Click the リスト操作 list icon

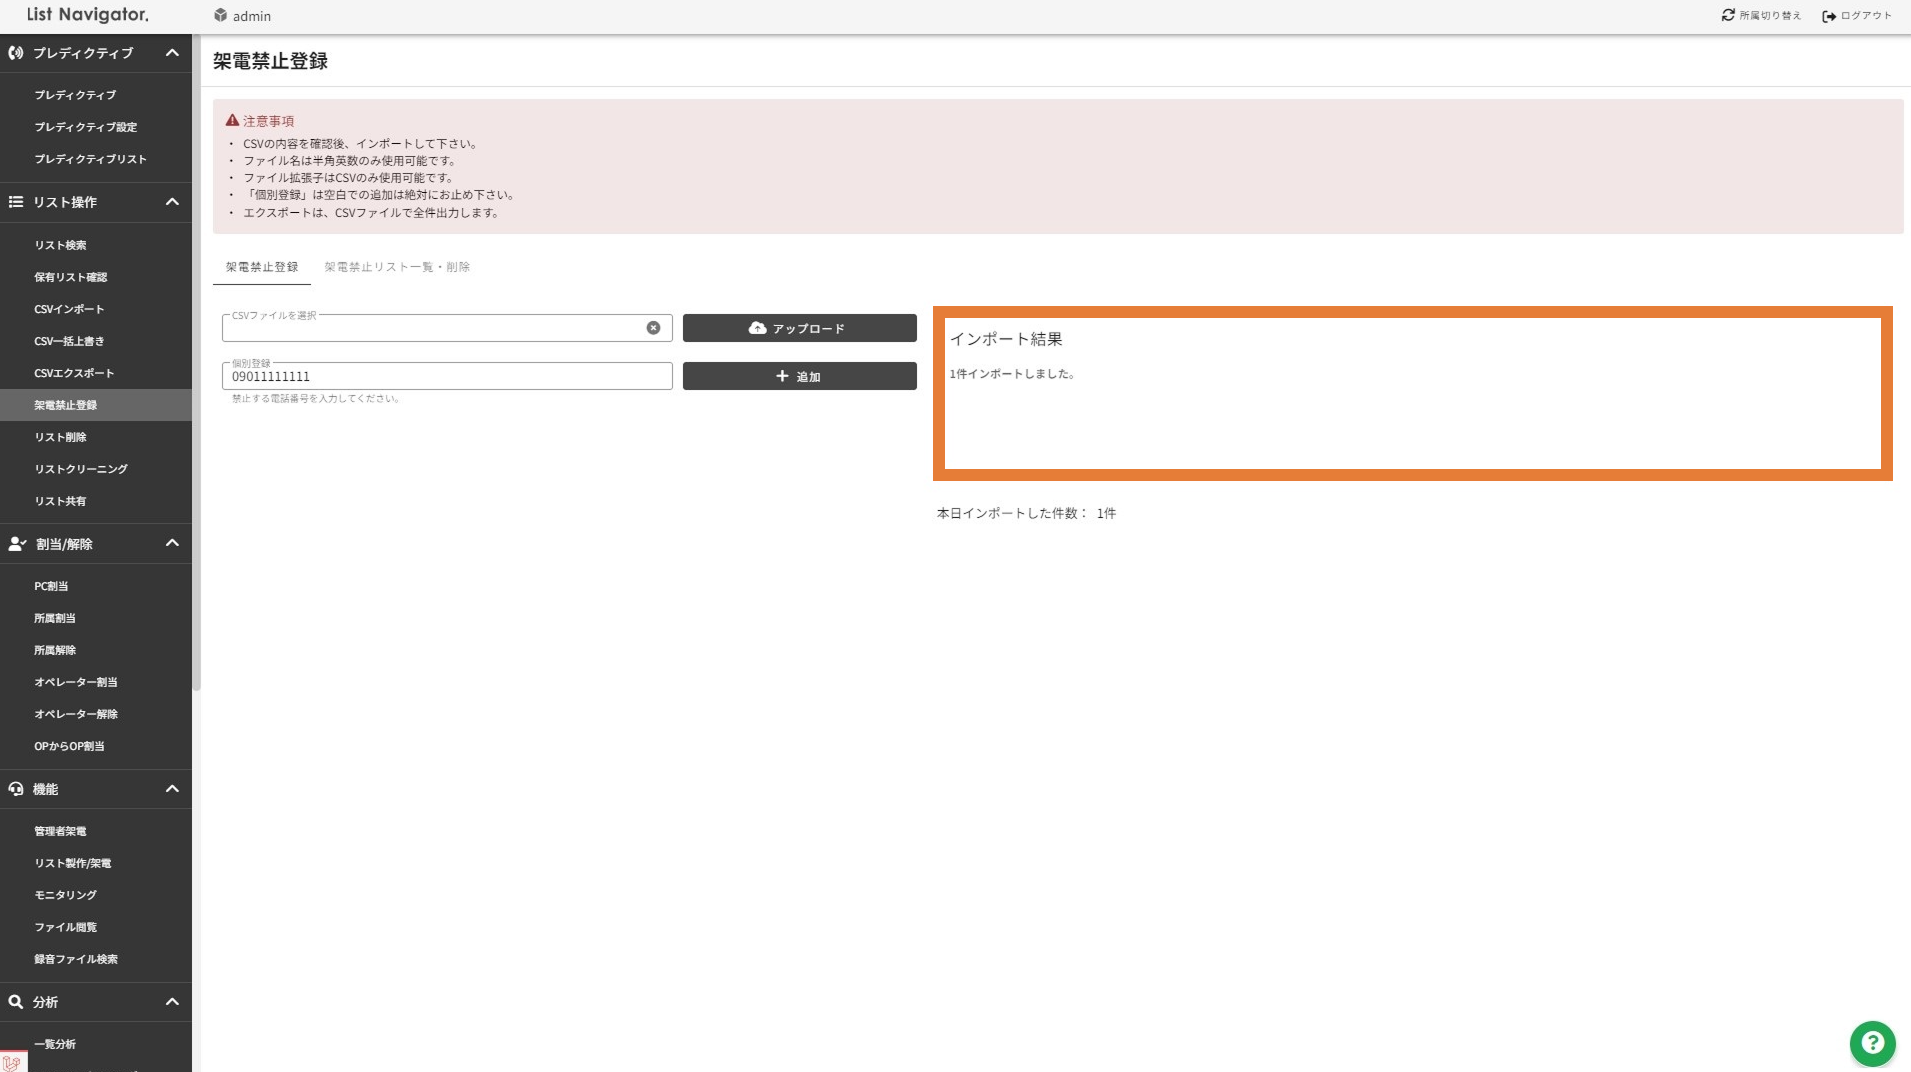point(16,202)
